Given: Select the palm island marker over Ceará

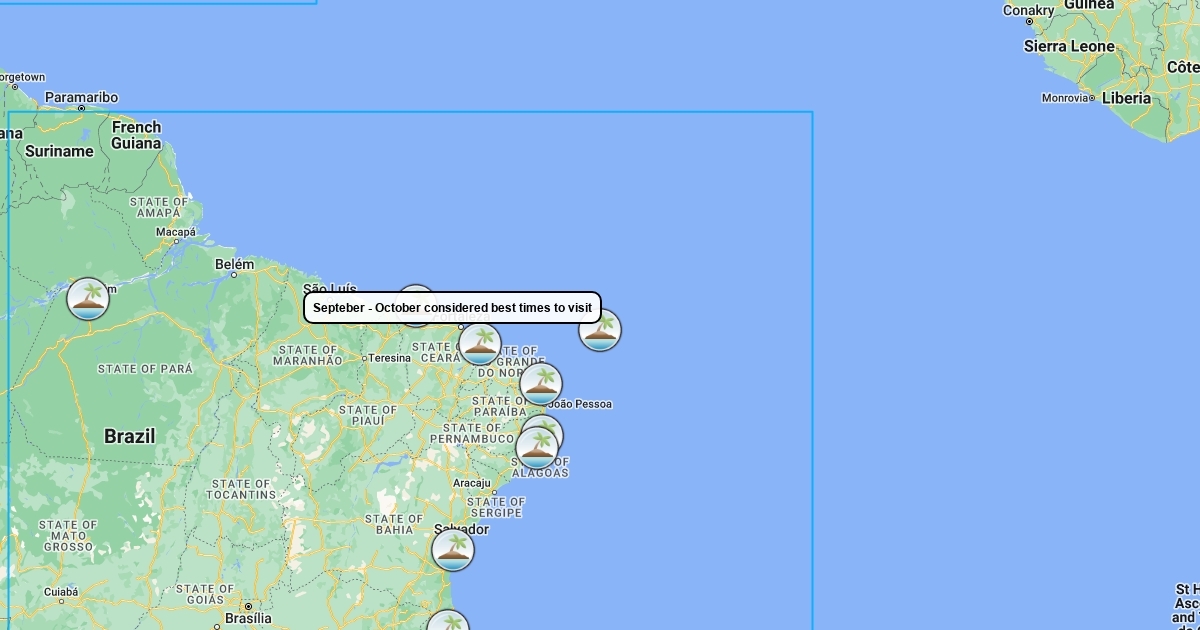Looking at the screenshot, I should coord(480,344).
